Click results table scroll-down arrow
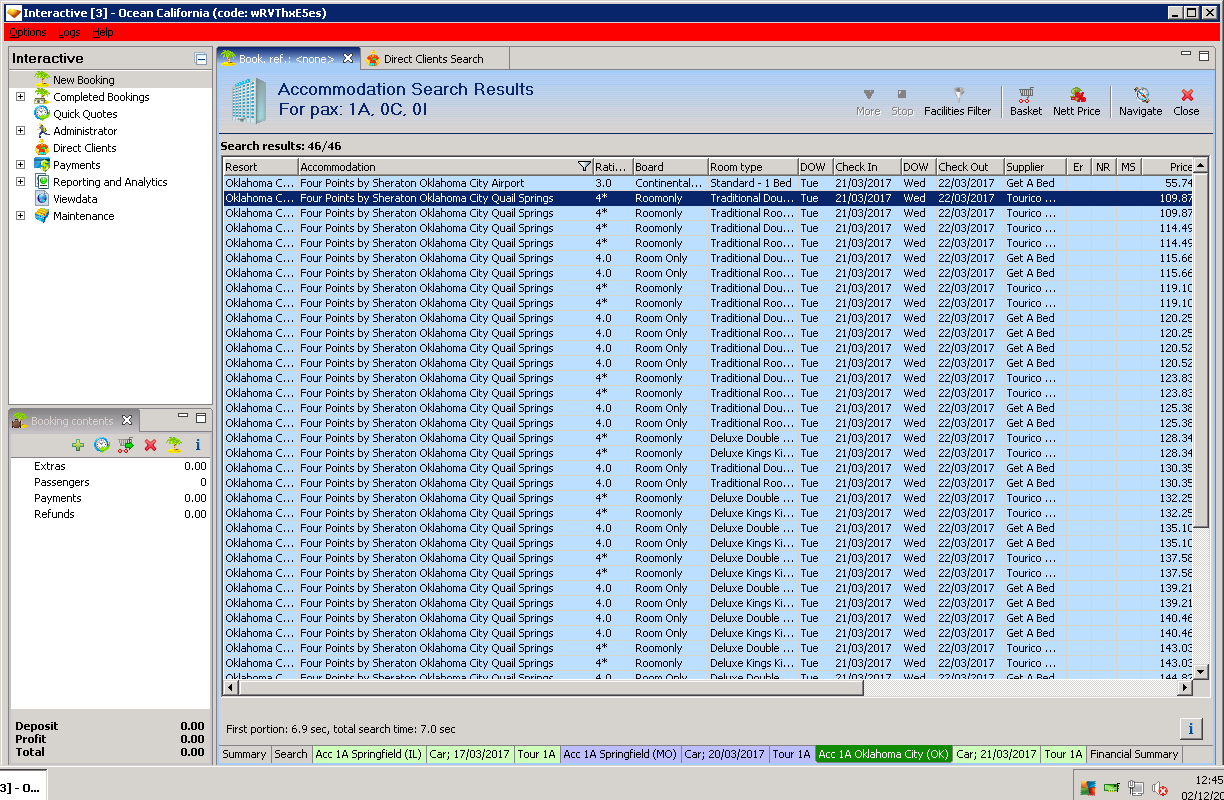 tap(1201, 672)
